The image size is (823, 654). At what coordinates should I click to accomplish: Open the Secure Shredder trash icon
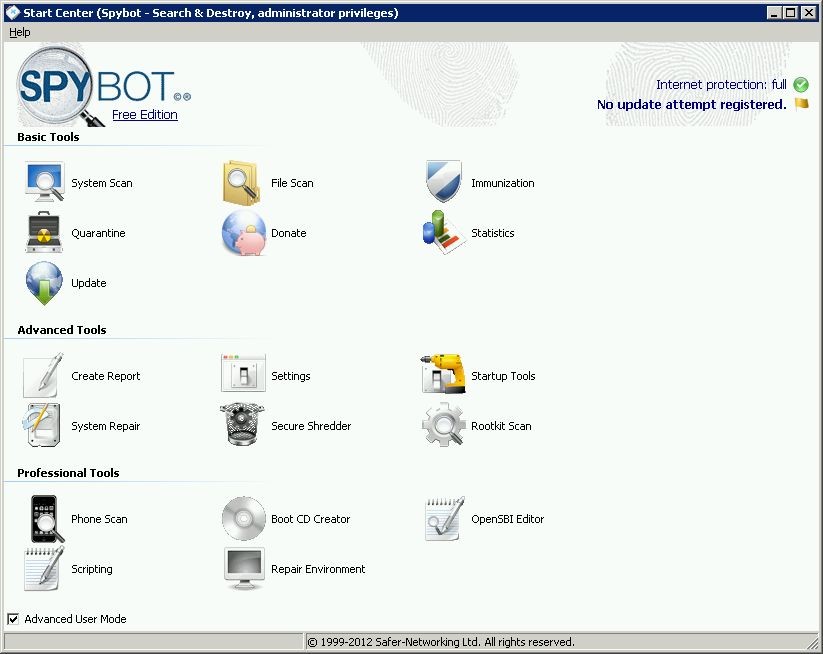click(242, 424)
